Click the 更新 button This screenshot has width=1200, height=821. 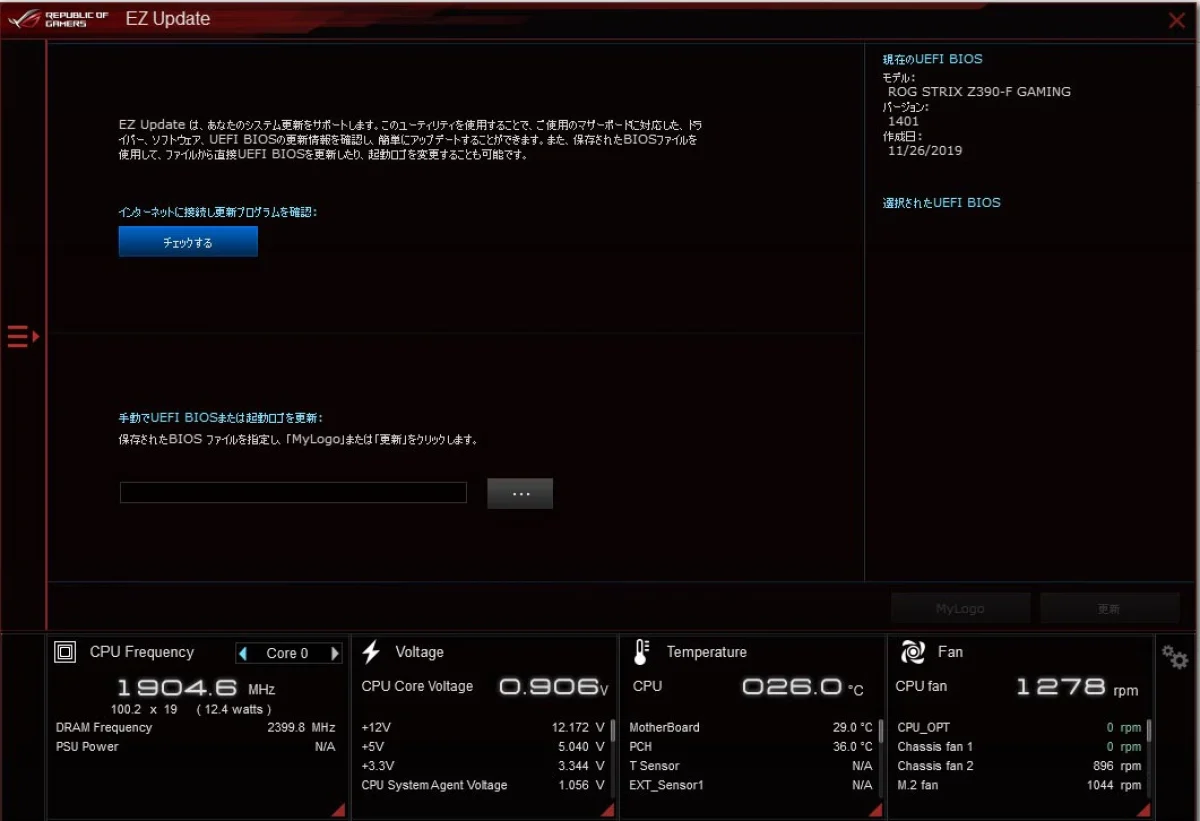click(x=1109, y=607)
